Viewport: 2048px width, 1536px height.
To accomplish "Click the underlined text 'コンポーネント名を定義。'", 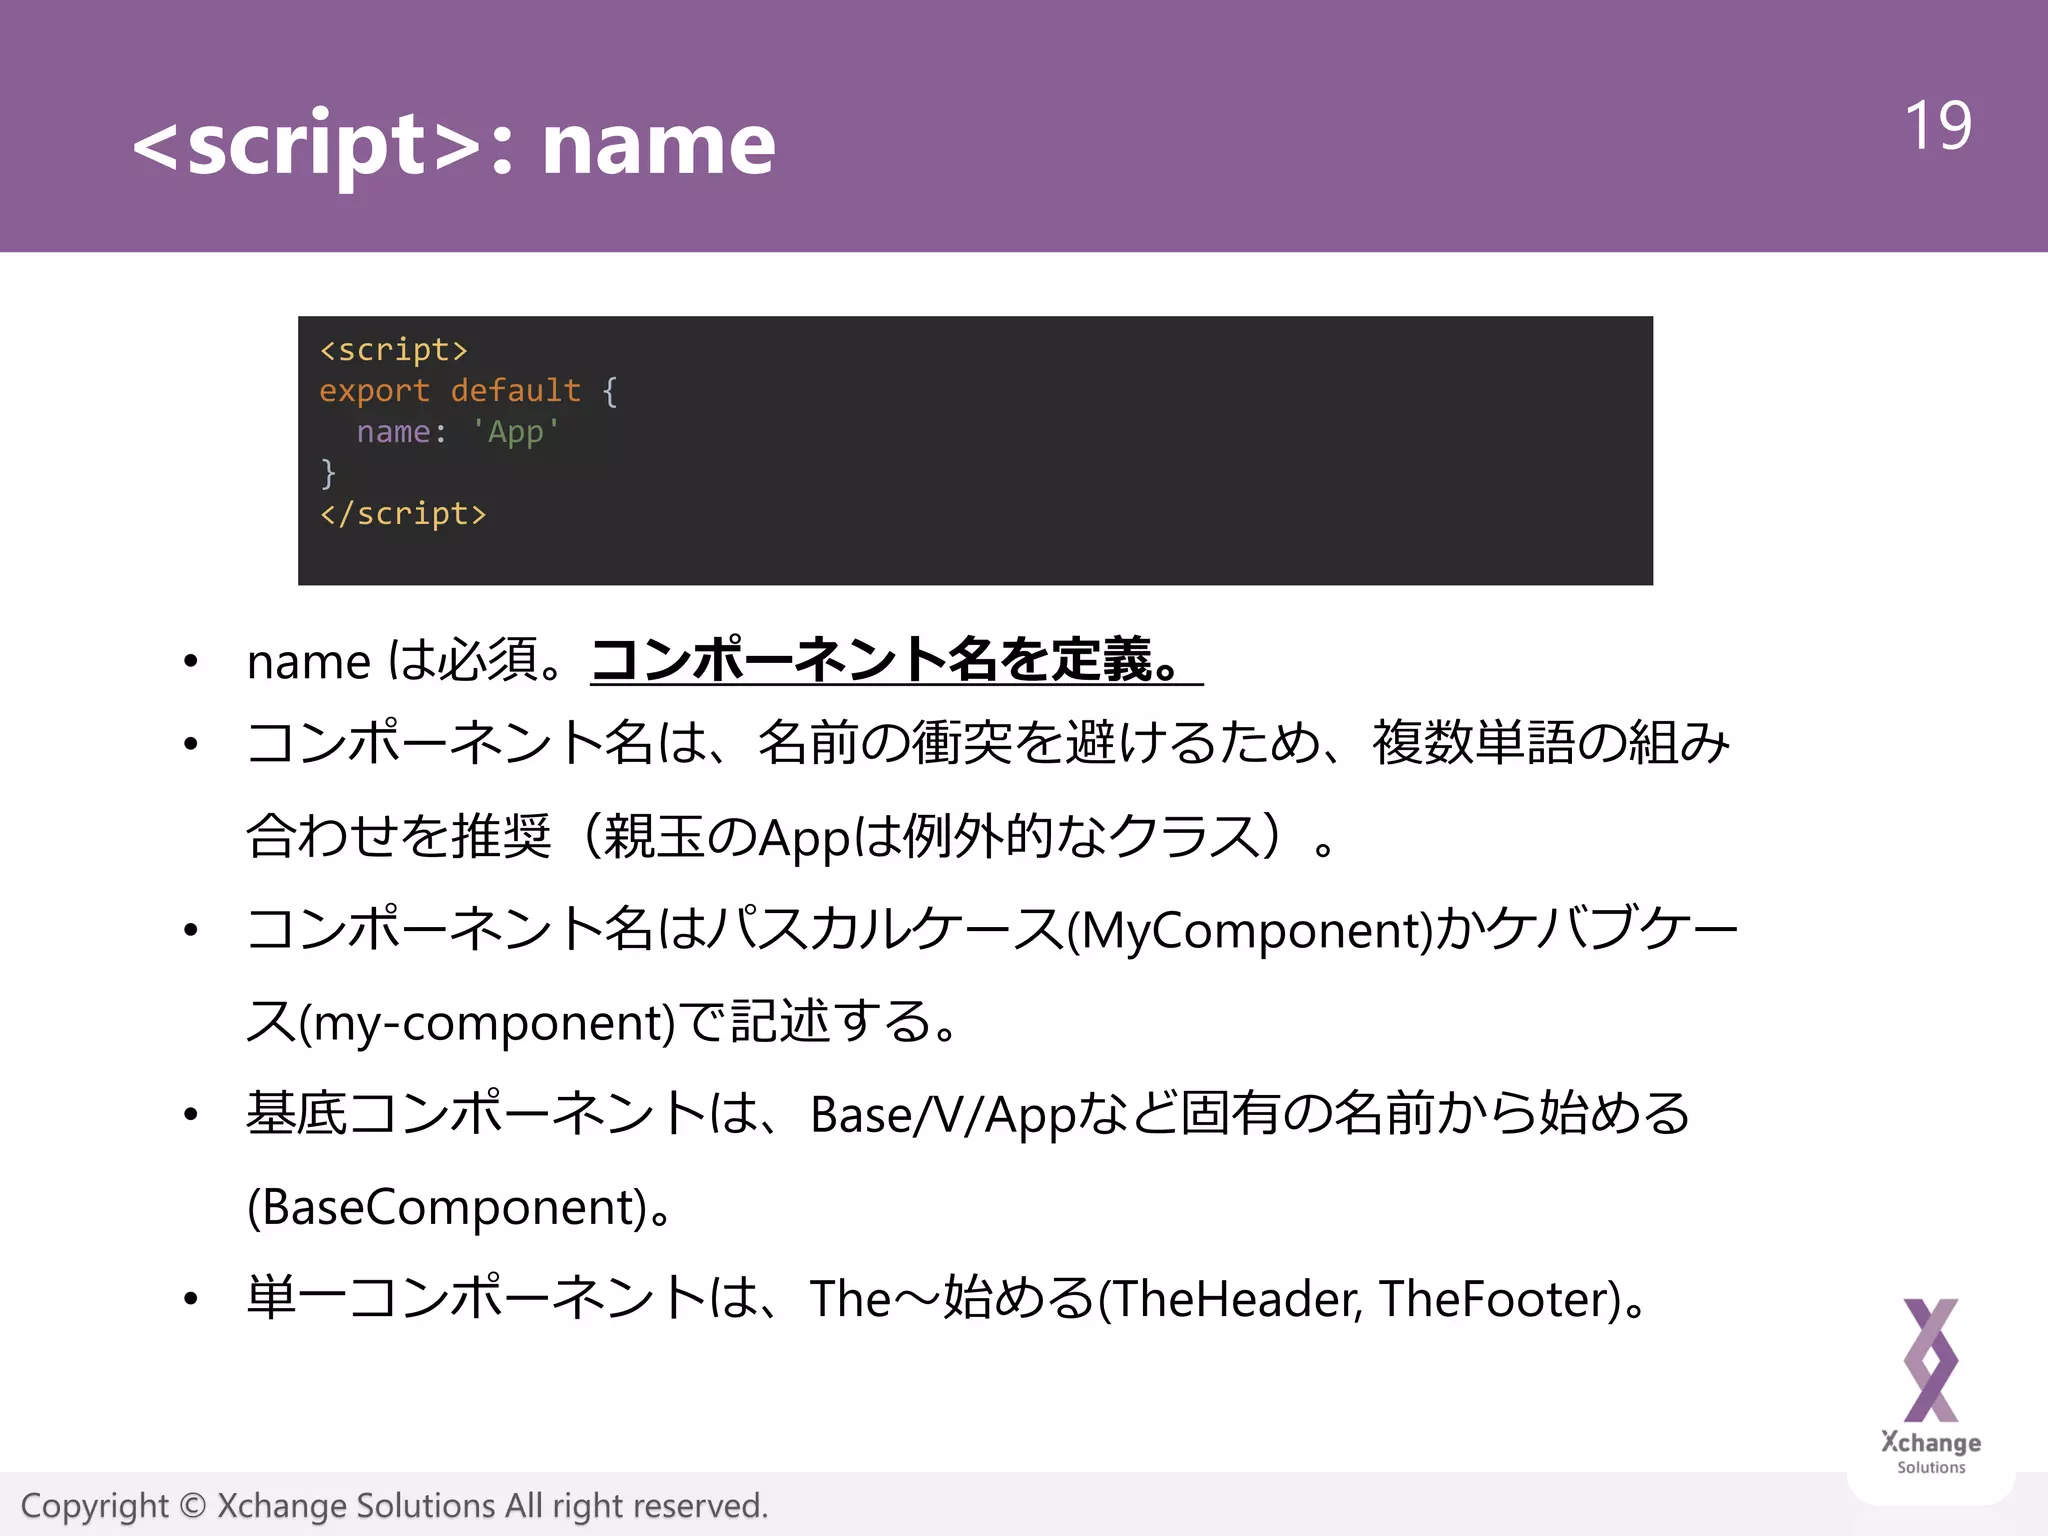I will tap(897, 661).
